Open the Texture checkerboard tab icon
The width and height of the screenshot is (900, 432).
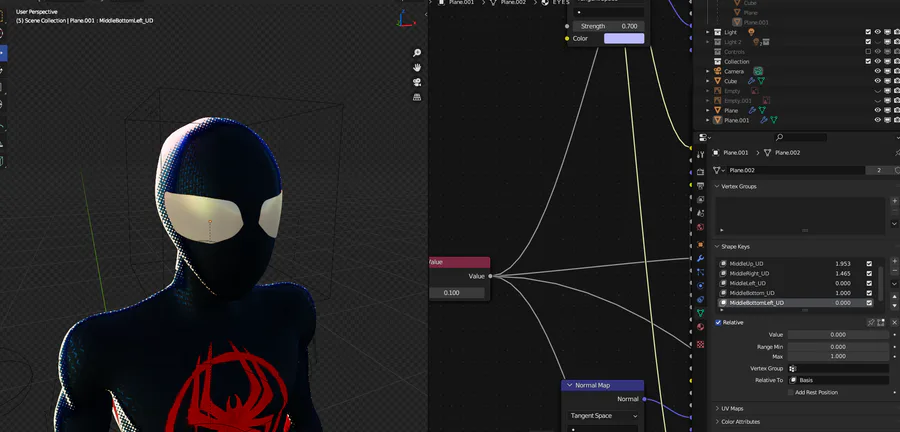(700, 344)
